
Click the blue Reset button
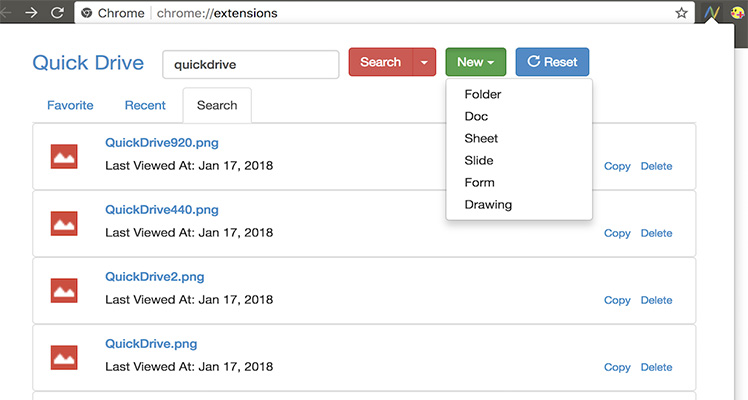(x=552, y=62)
